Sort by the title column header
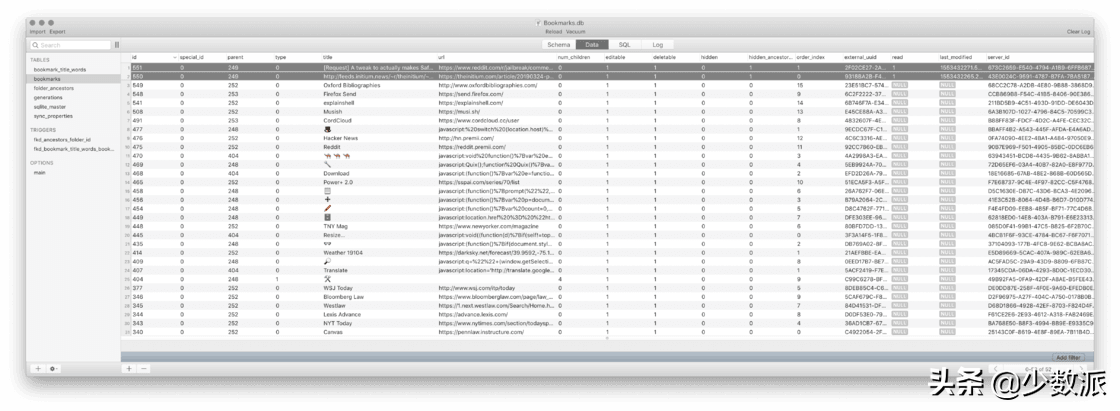The image size is (1120, 411). pyautogui.click(x=328, y=56)
